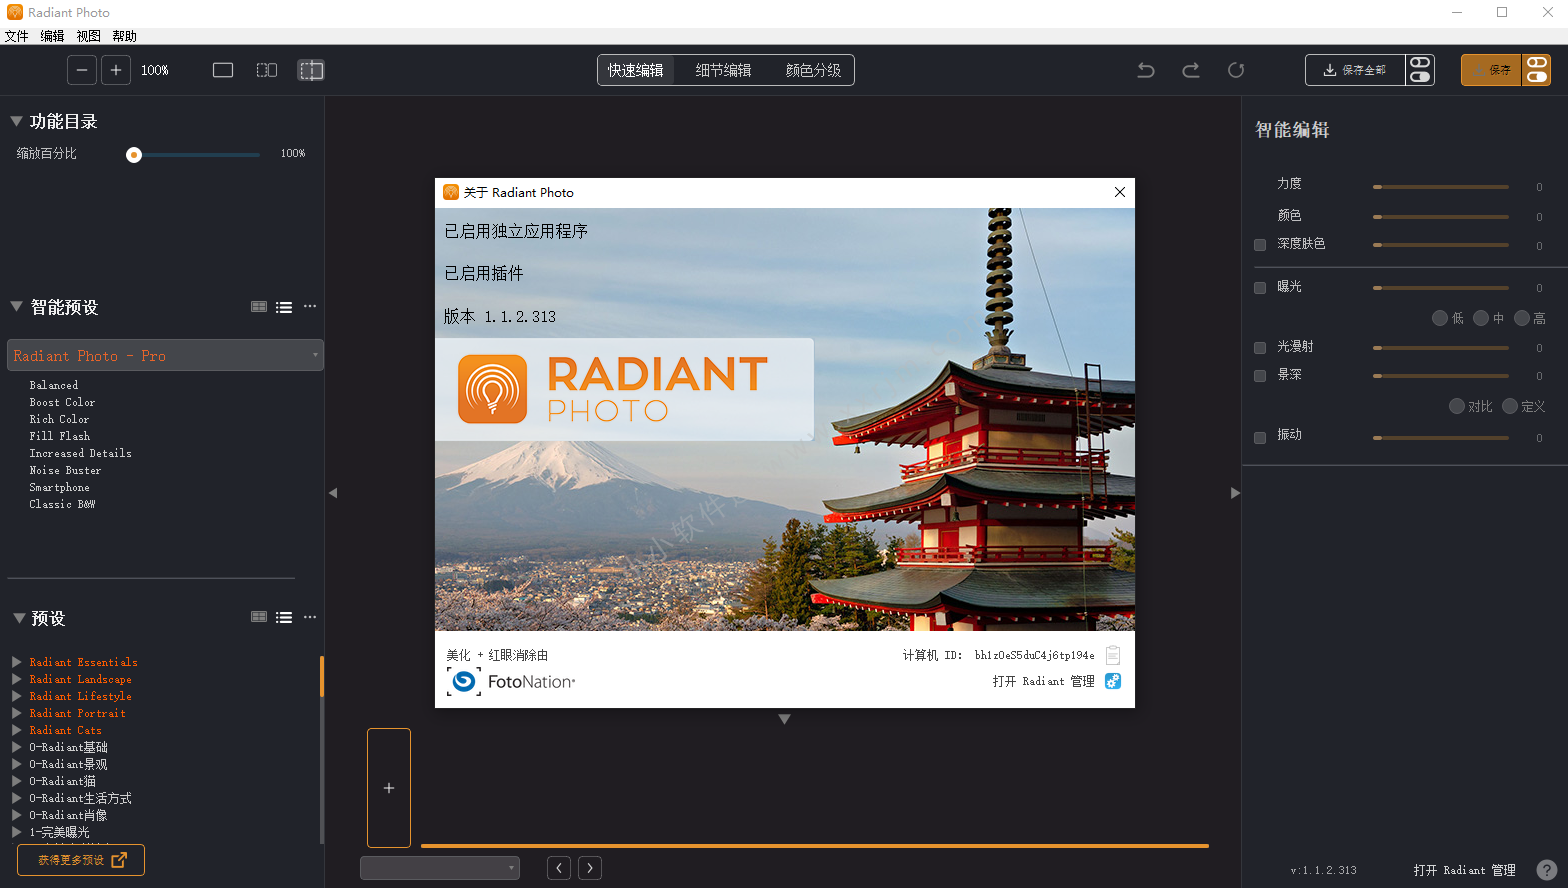Select side-by-side compare view icon

[267, 70]
